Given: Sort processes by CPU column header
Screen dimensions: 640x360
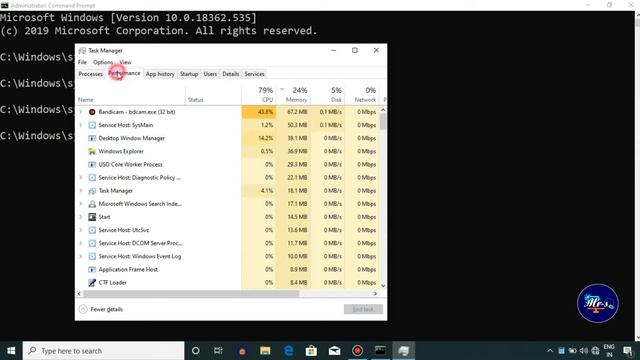Looking at the screenshot, I should click(259, 94).
